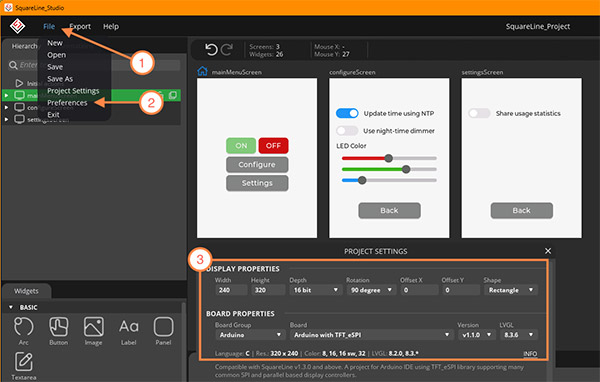Click the Offset X input field
This screenshot has height=382, width=600.
pos(419,290)
